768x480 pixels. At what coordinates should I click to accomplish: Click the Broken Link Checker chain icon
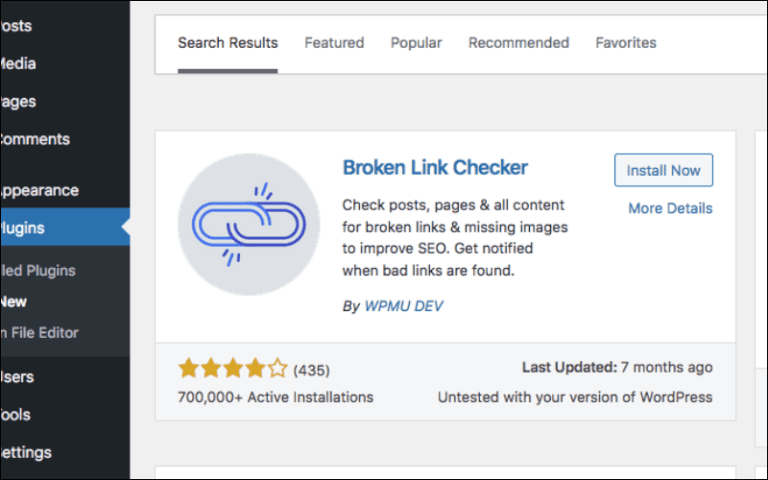tap(249, 225)
